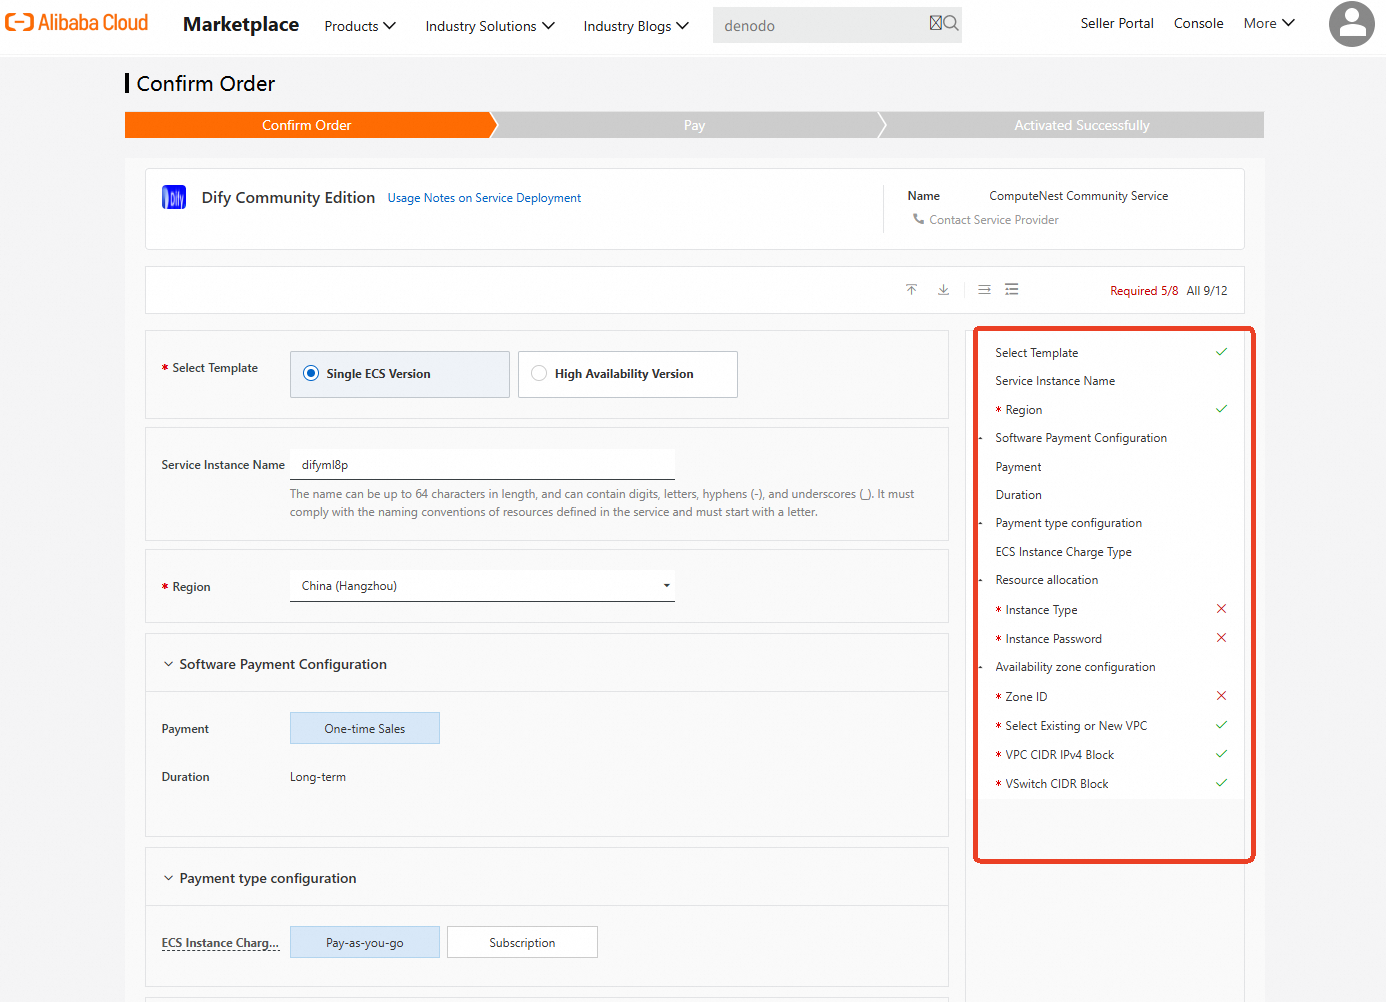The height and width of the screenshot is (1002, 1386).
Task: Click the Service Instance Name input field
Action: click(482, 465)
